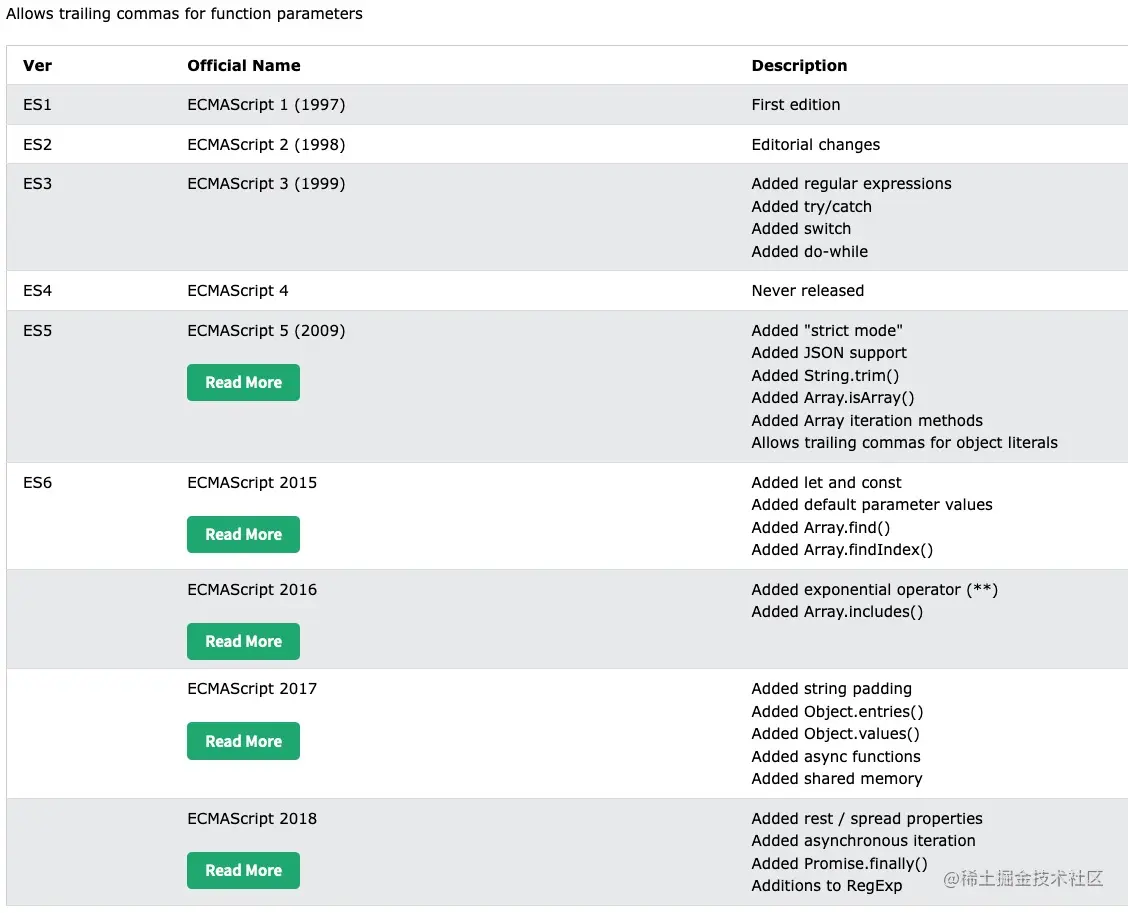
Task: Click 'ECMAScript 5 (2009)' name
Action: click(x=266, y=330)
